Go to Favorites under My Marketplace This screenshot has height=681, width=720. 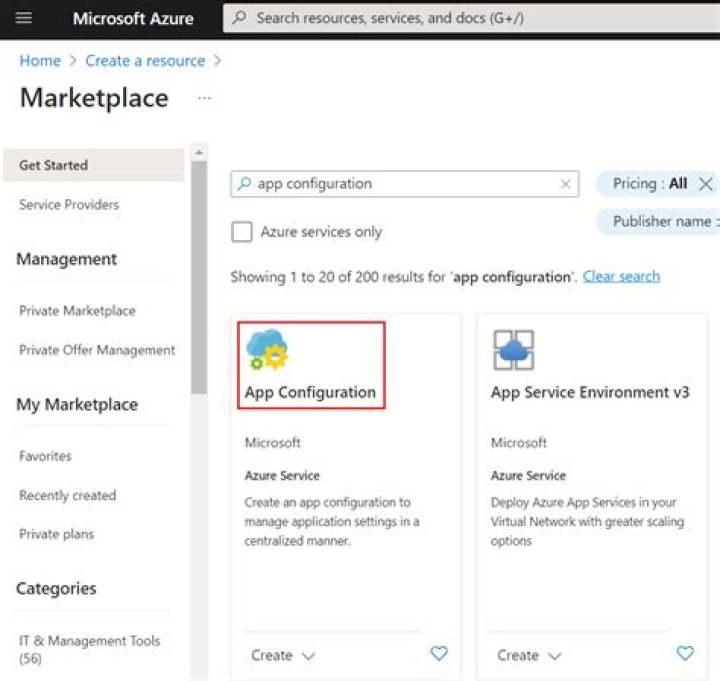[45, 456]
